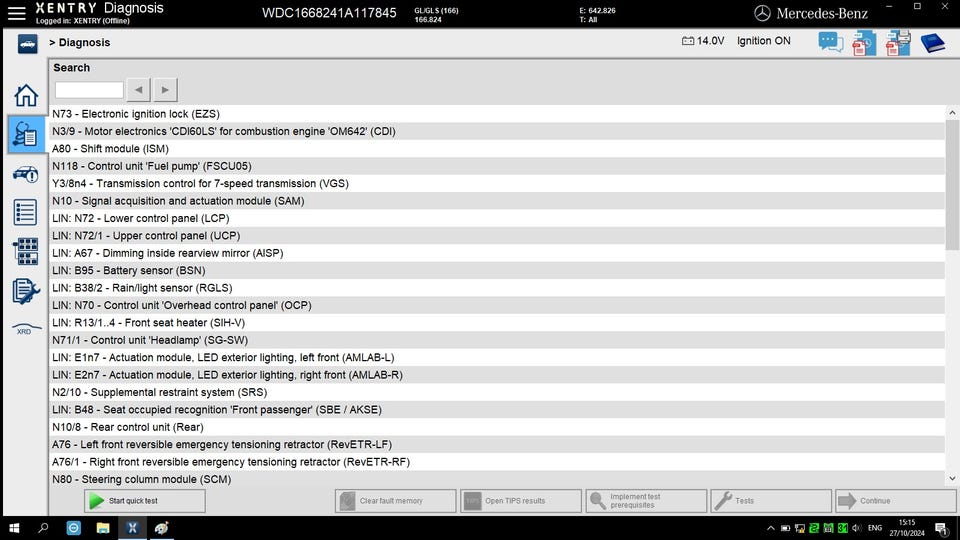Open the taskbar clock showing 15:15
This screenshot has width=960, height=540.
tap(907, 528)
